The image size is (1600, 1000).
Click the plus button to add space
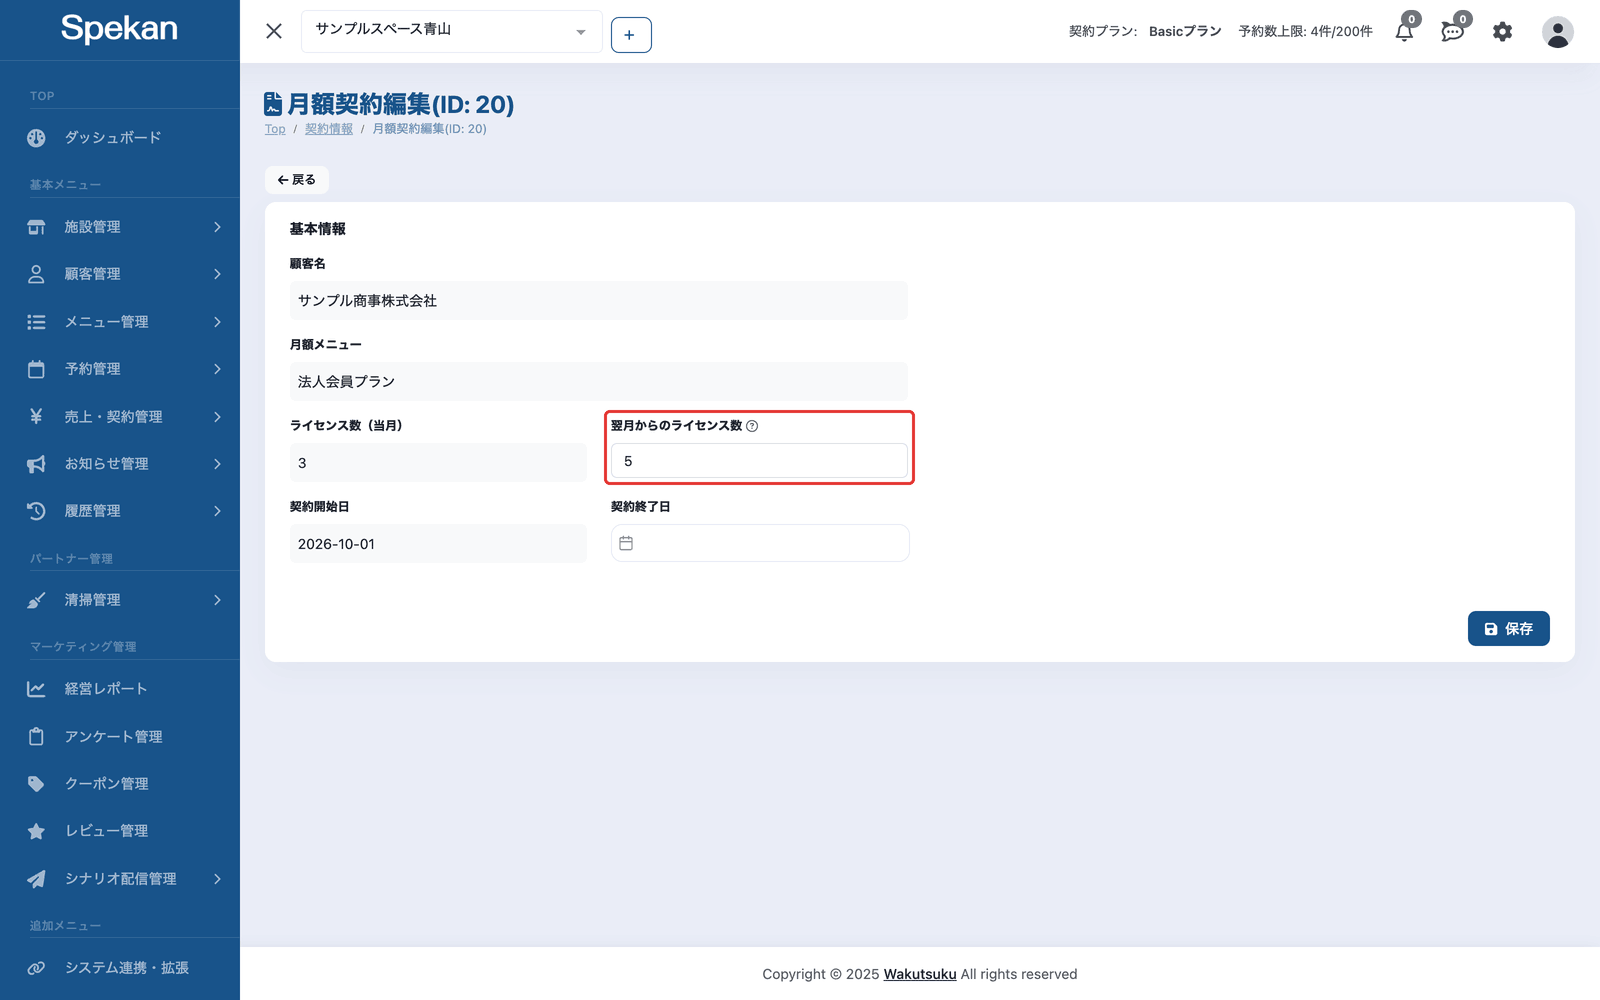click(631, 35)
